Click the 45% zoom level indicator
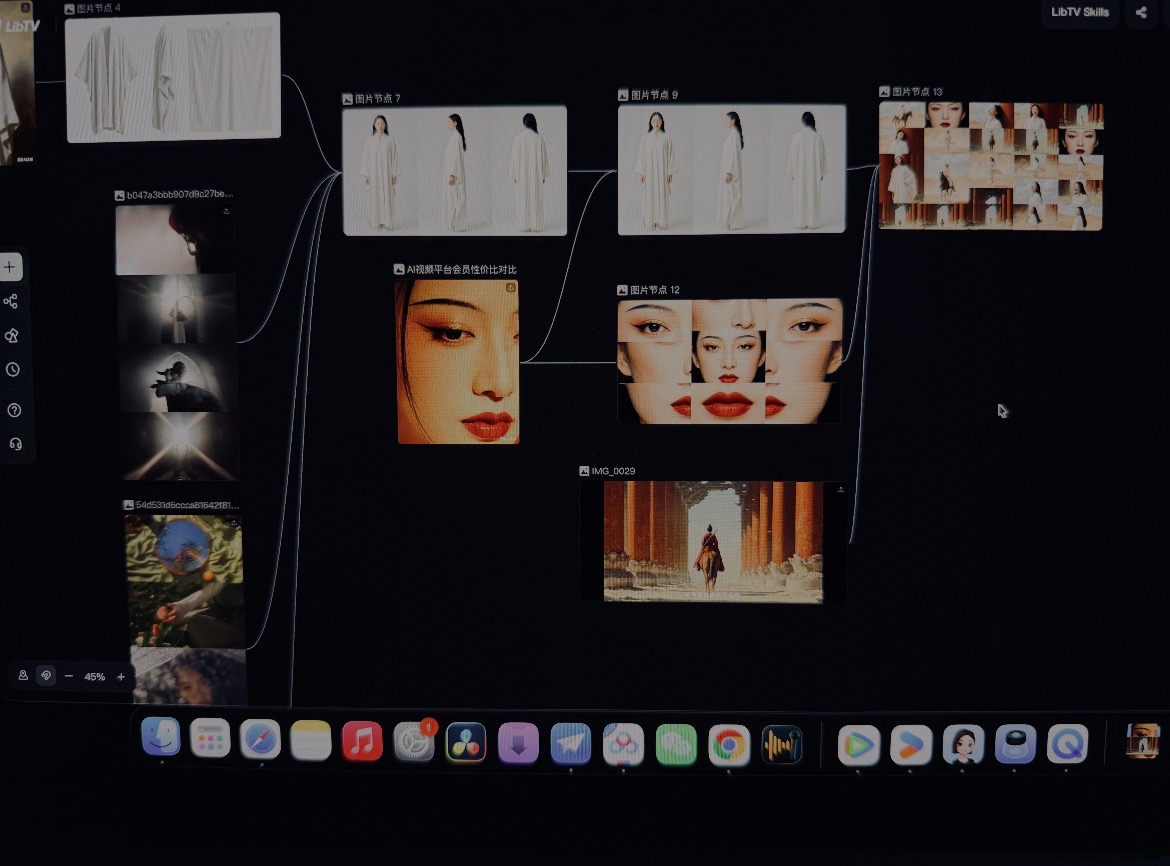 (x=95, y=677)
